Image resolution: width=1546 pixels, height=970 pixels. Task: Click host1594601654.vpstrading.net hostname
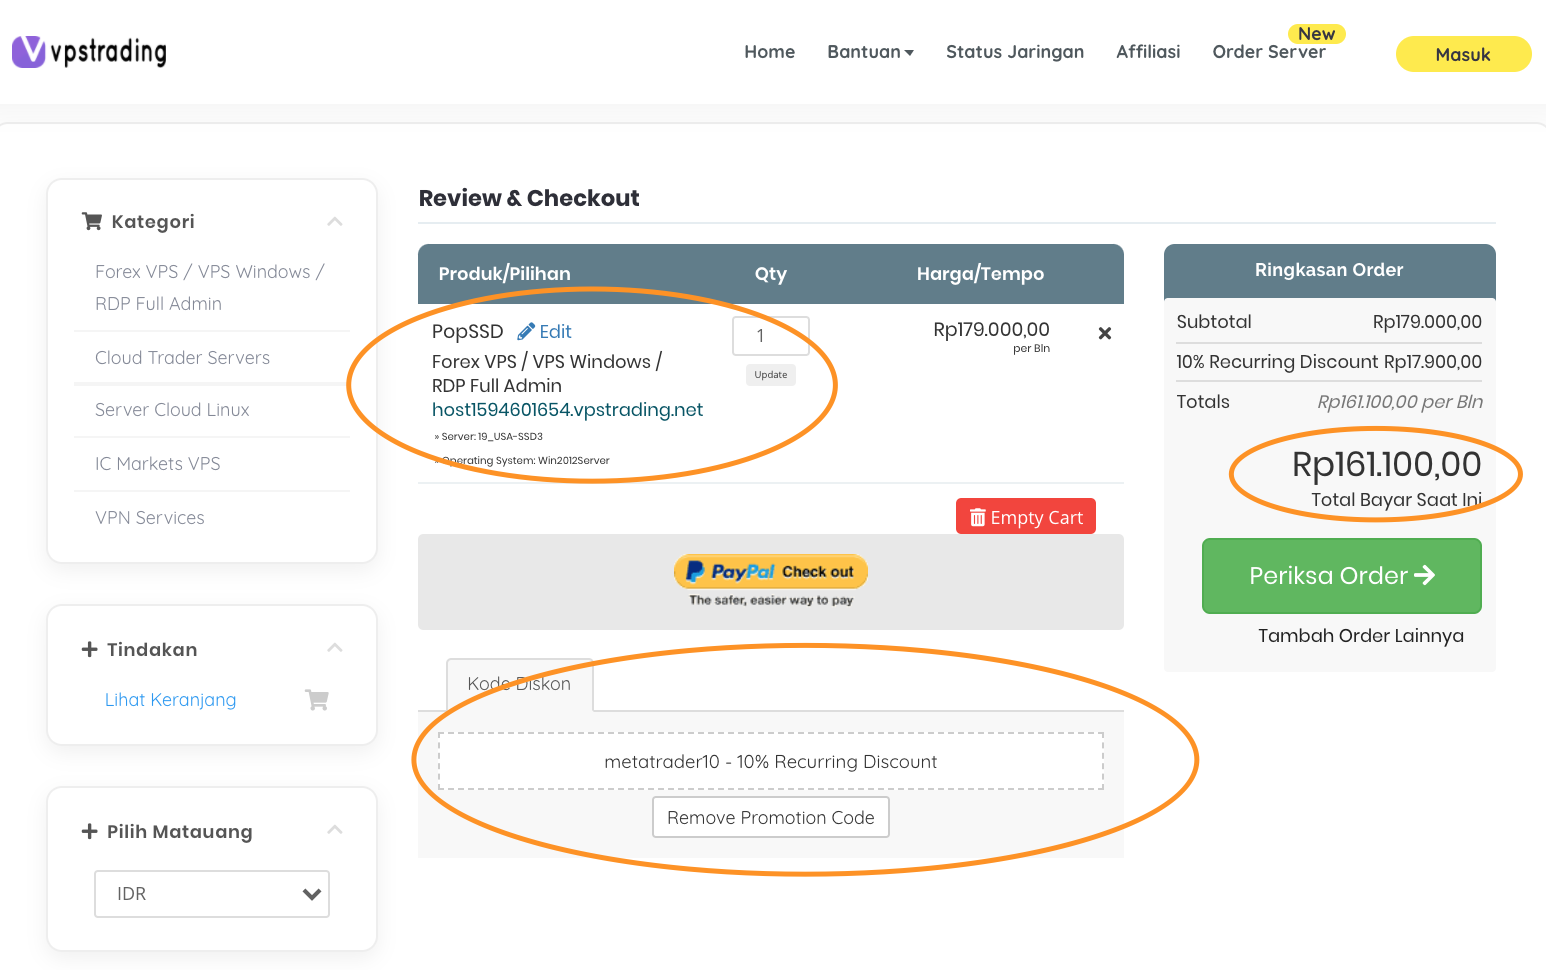(x=567, y=410)
